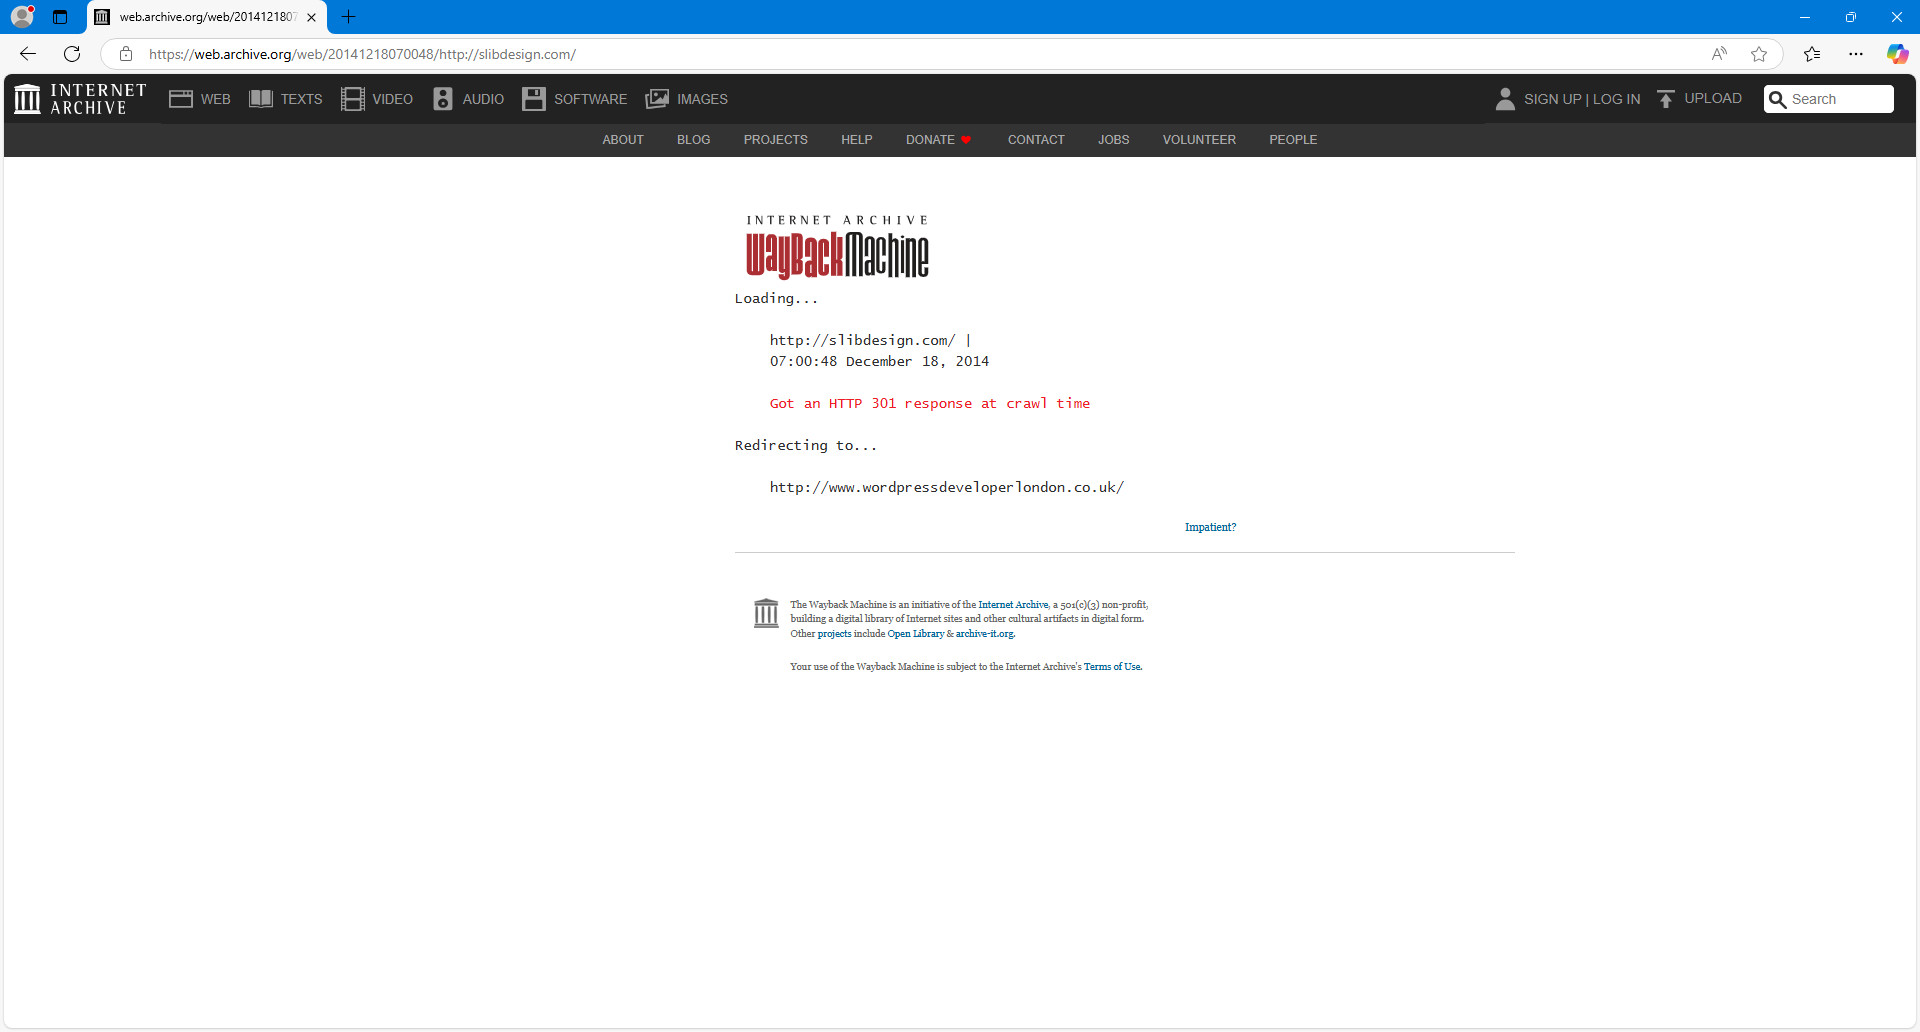Click the user profile icon near Sign Up
Screen dimensions: 1920x1032
pyautogui.click(x=1505, y=99)
